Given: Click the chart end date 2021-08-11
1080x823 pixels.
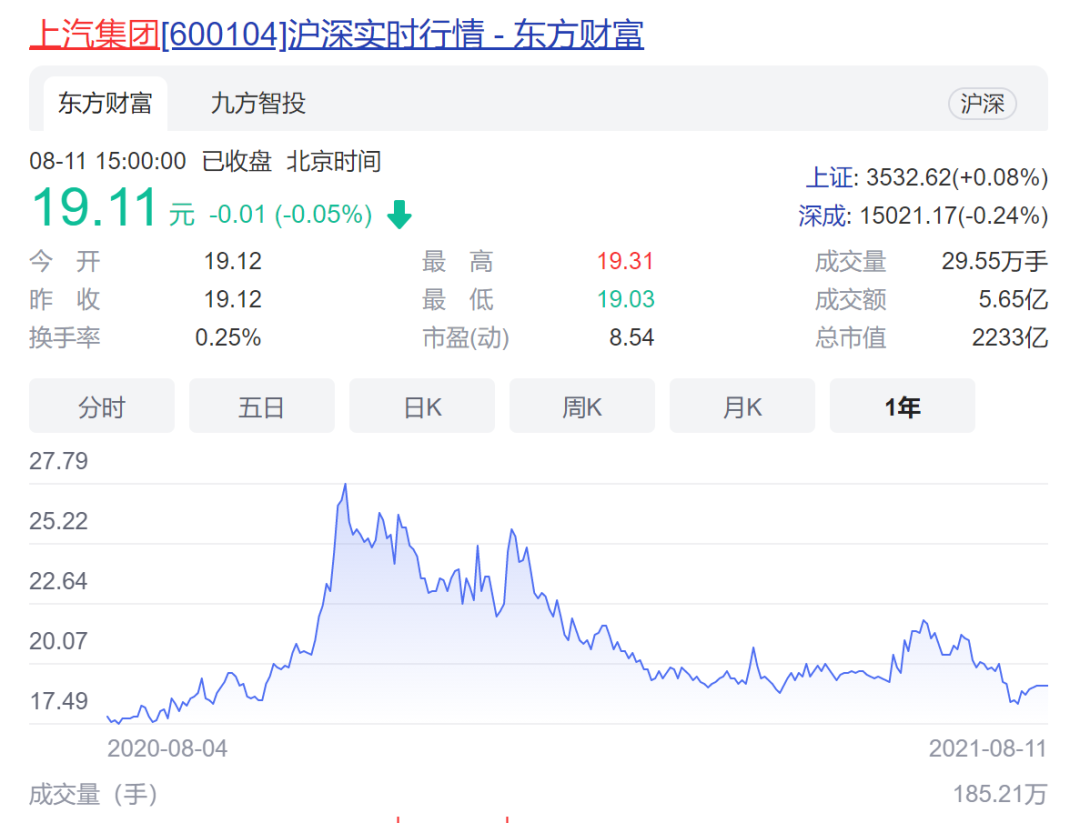Looking at the screenshot, I should pos(988,749).
